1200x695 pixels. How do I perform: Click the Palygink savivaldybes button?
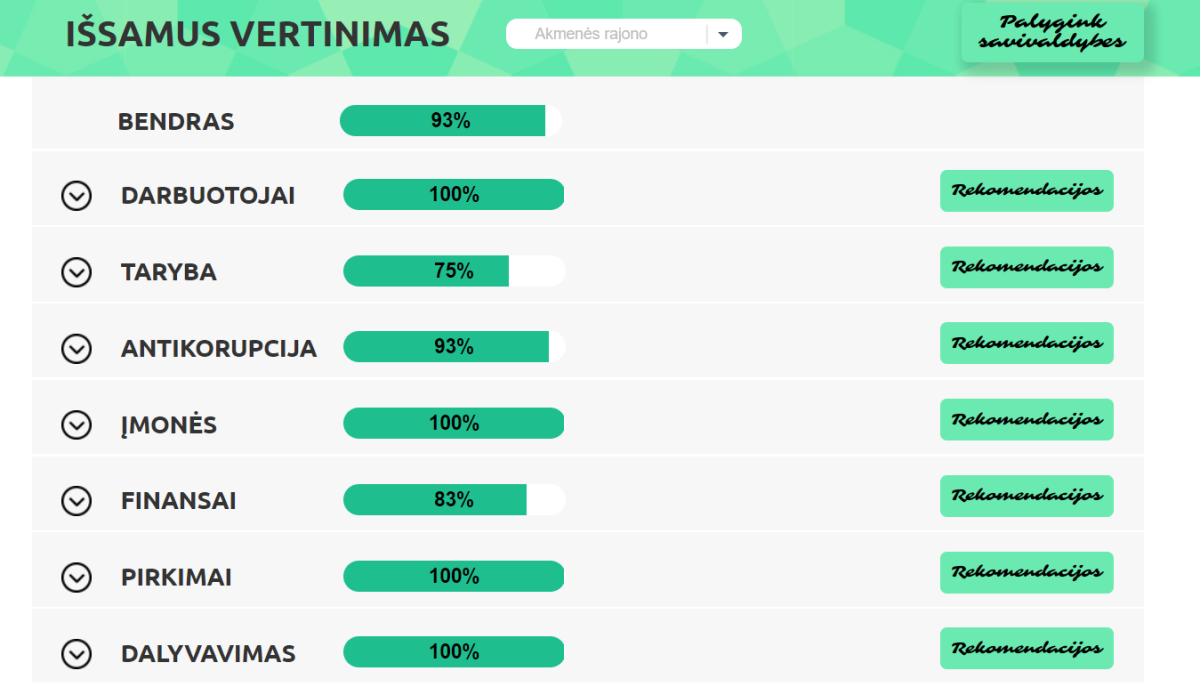click(1052, 32)
